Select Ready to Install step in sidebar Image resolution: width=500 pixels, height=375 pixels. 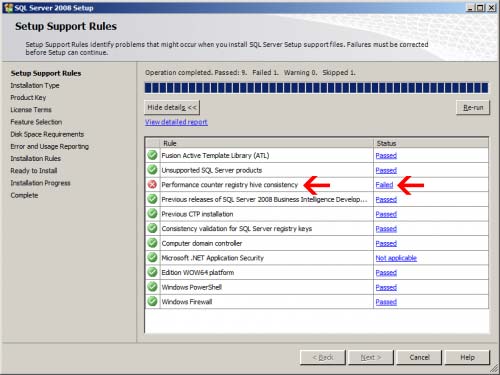34,171
